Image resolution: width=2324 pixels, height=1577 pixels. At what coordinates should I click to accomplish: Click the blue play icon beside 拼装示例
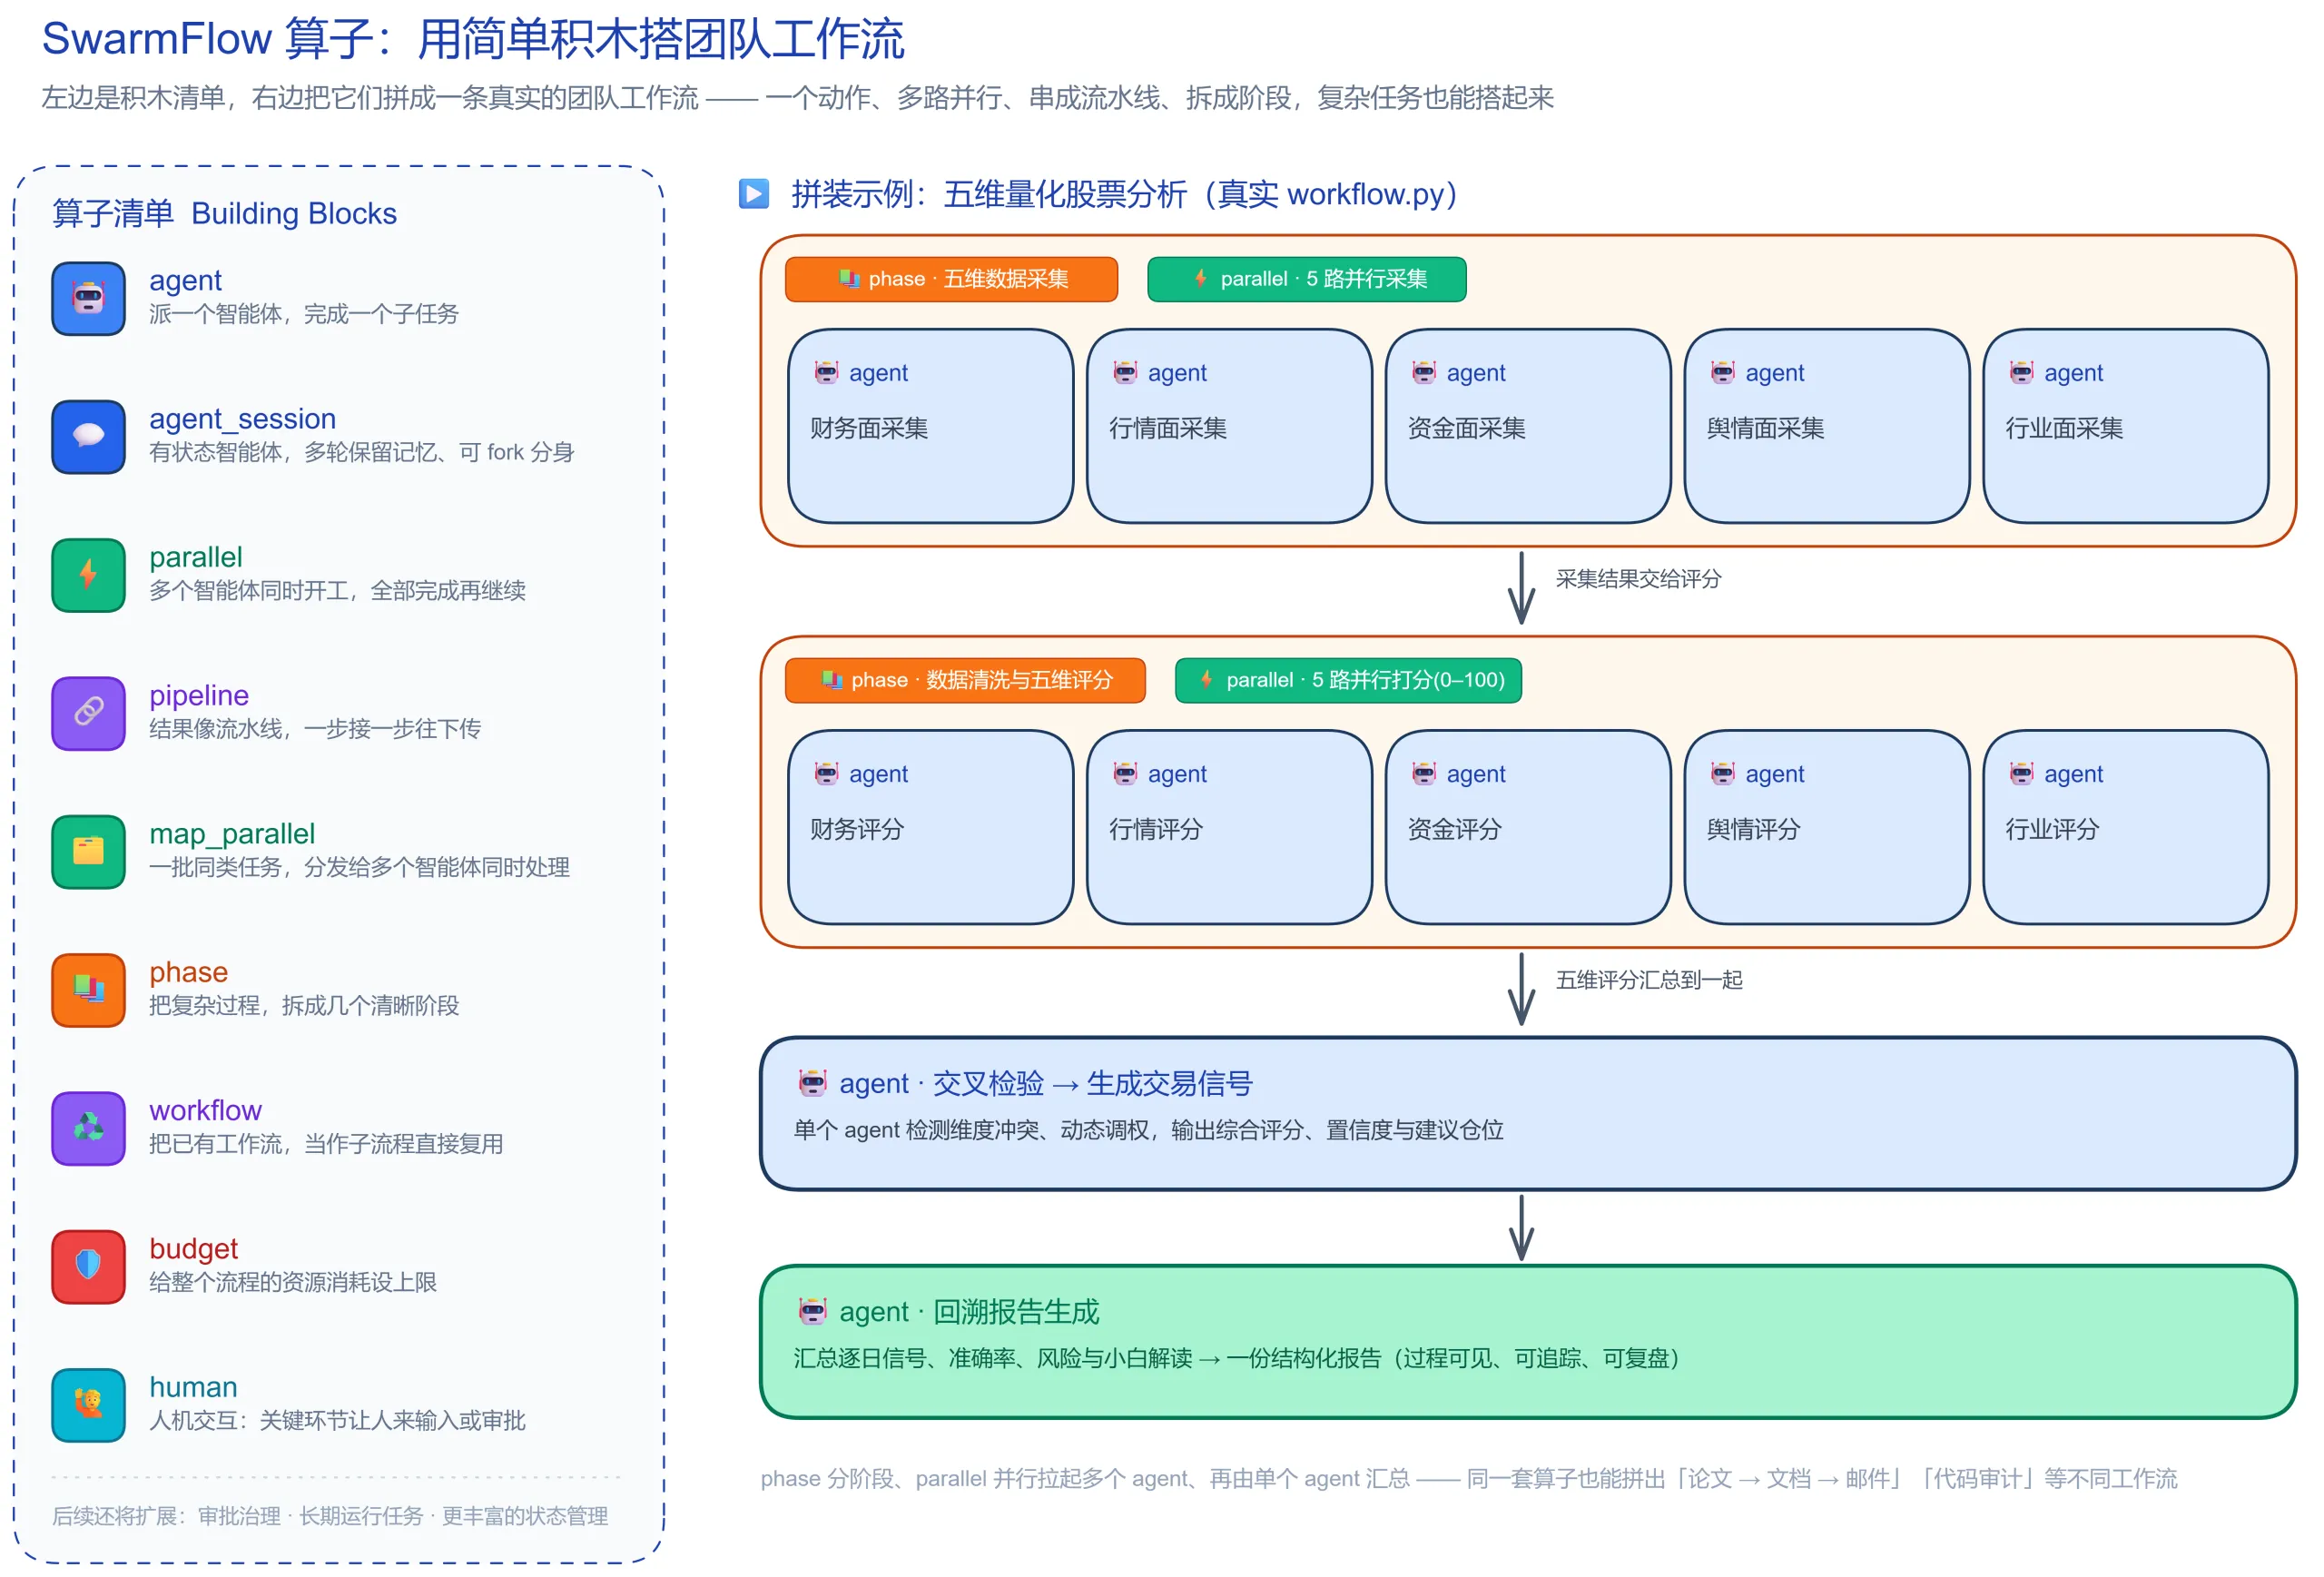[x=753, y=193]
